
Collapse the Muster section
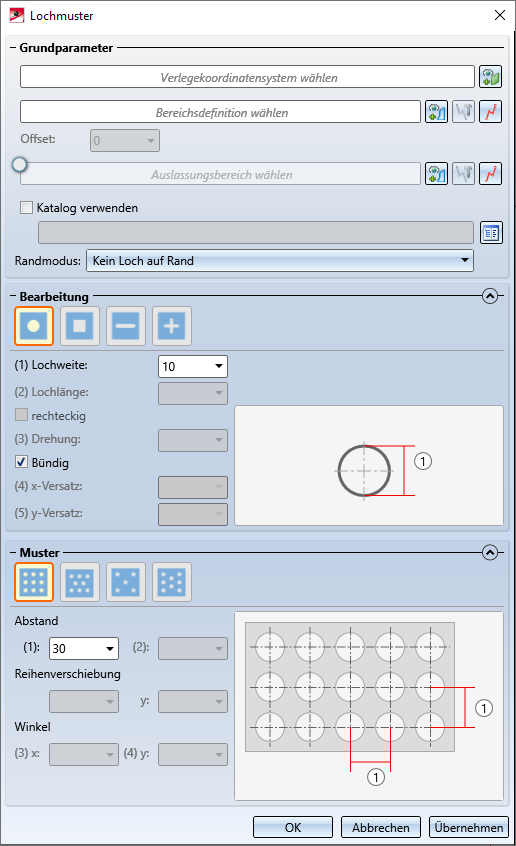[490, 552]
